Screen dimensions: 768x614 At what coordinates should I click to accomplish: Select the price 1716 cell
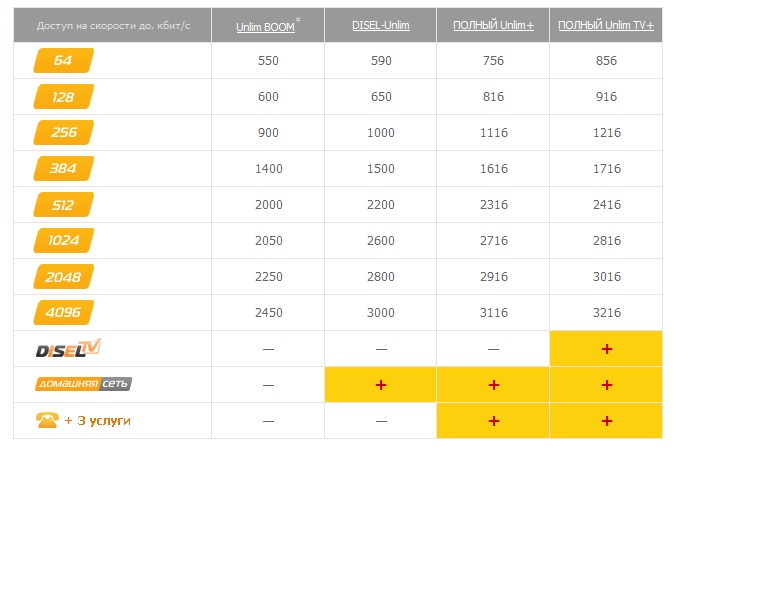[607, 168]
